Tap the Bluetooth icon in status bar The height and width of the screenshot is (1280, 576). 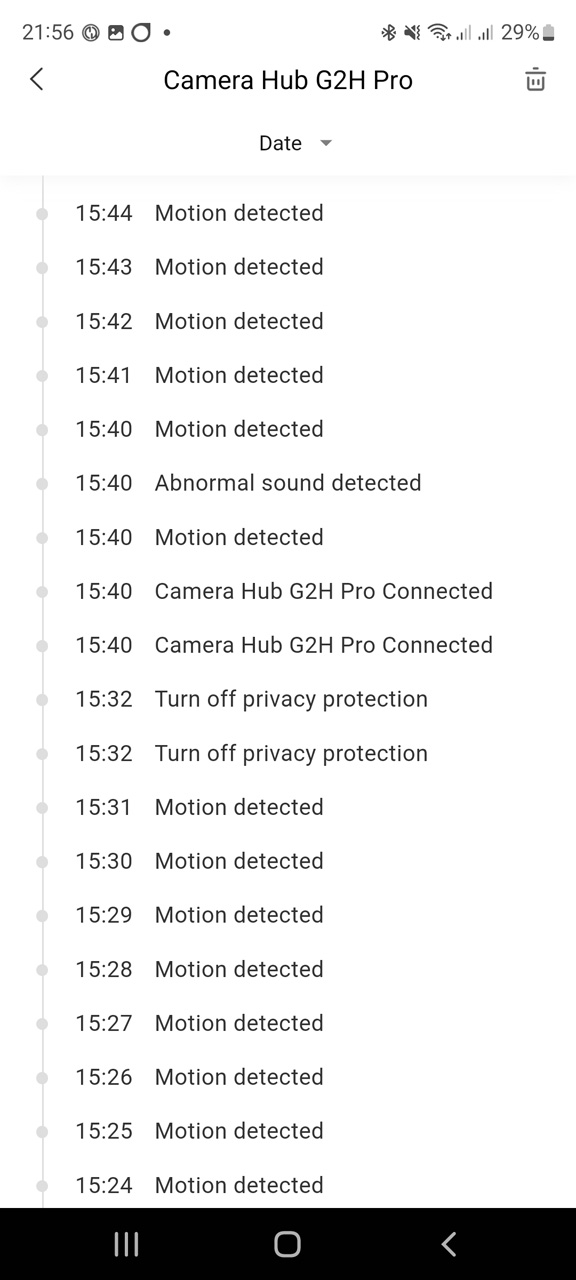(389, 33)
